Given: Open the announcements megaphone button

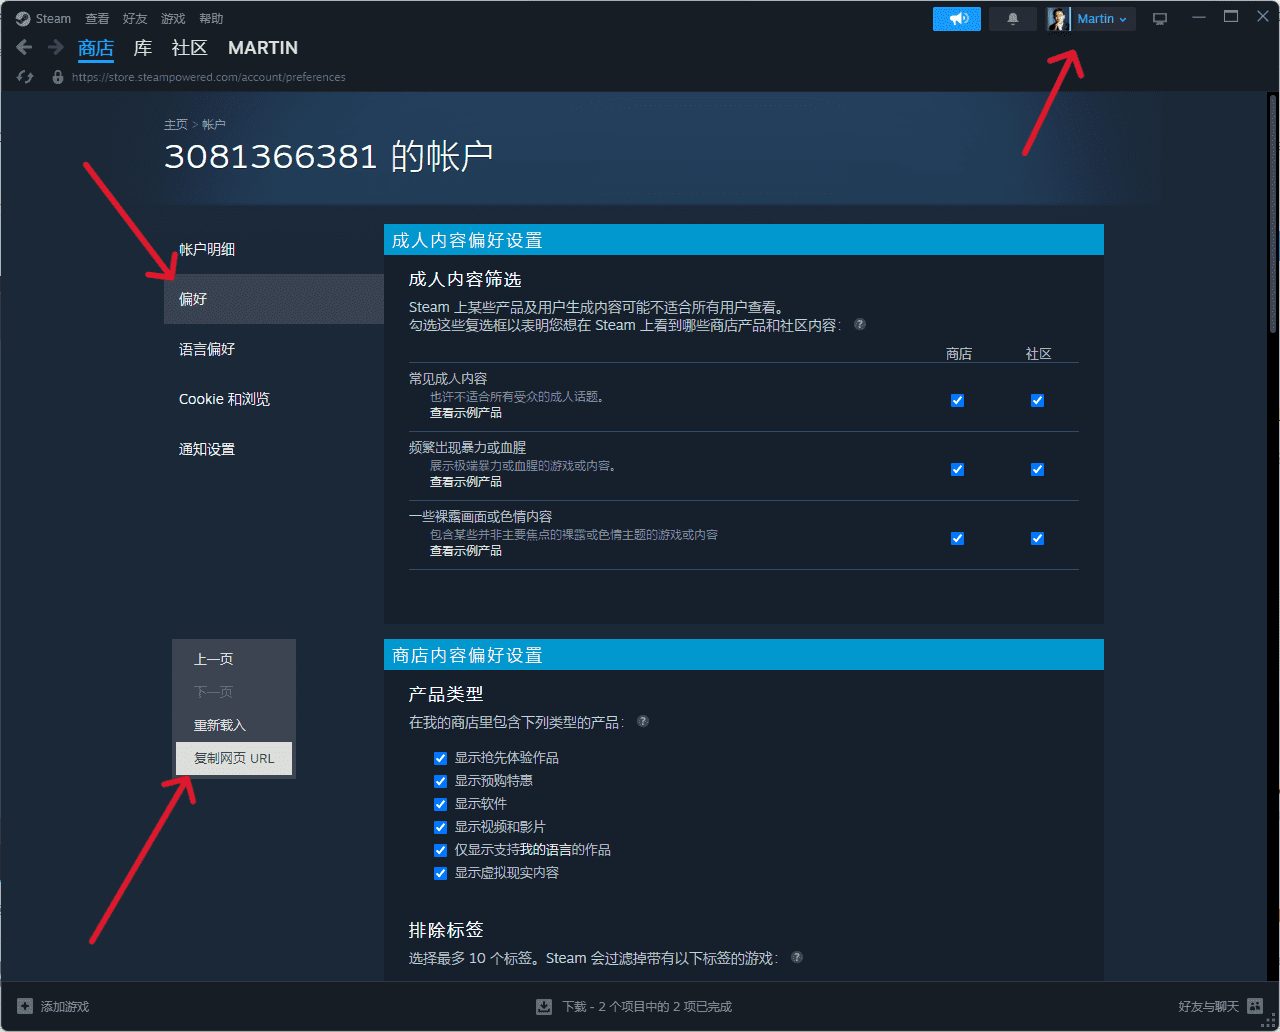Looking at the screenshot, I should pos(957,19).
